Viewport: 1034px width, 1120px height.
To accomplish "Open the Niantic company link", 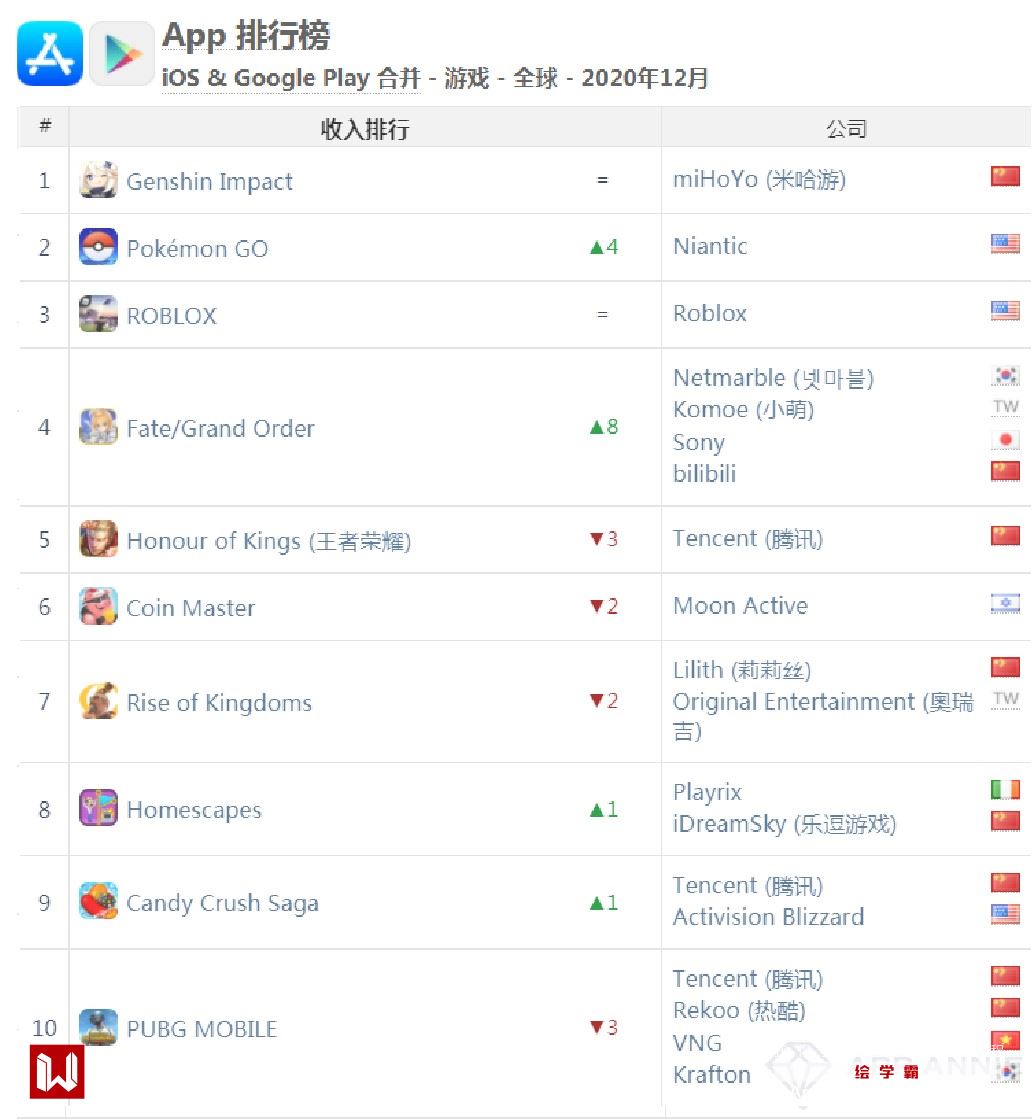I will point(710,246).
